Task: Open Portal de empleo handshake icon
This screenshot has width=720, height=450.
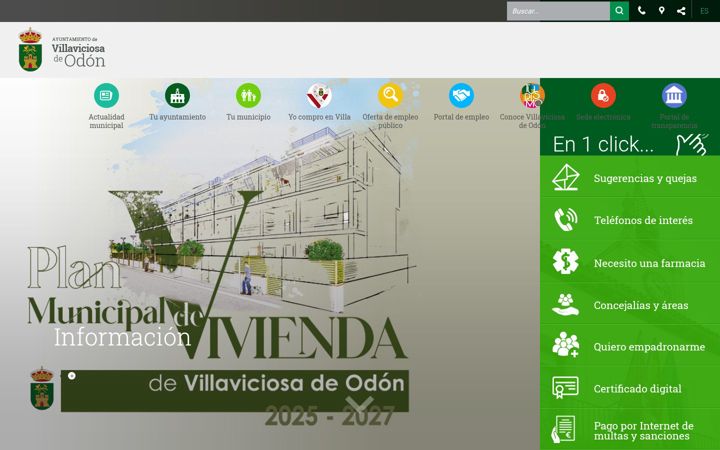Action: click(x=461, y=96)
